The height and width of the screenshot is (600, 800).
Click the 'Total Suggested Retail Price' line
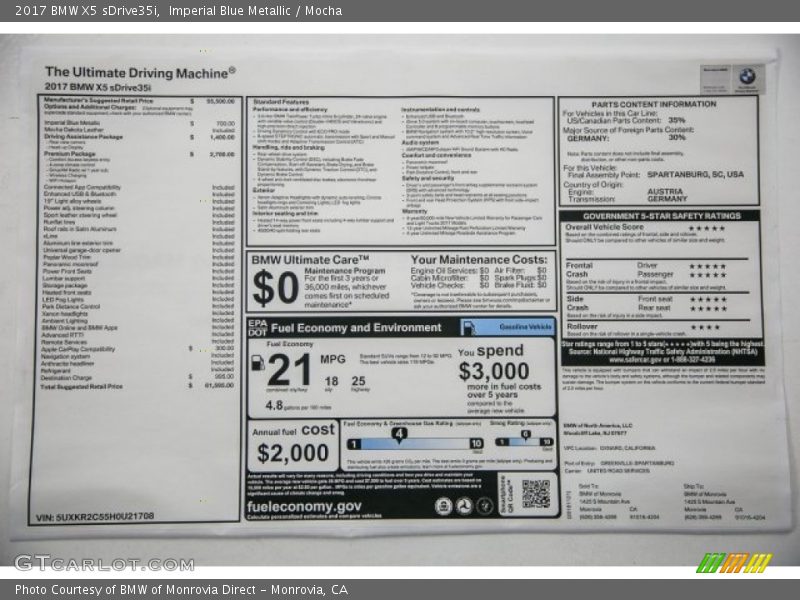[x=137, y=386]
